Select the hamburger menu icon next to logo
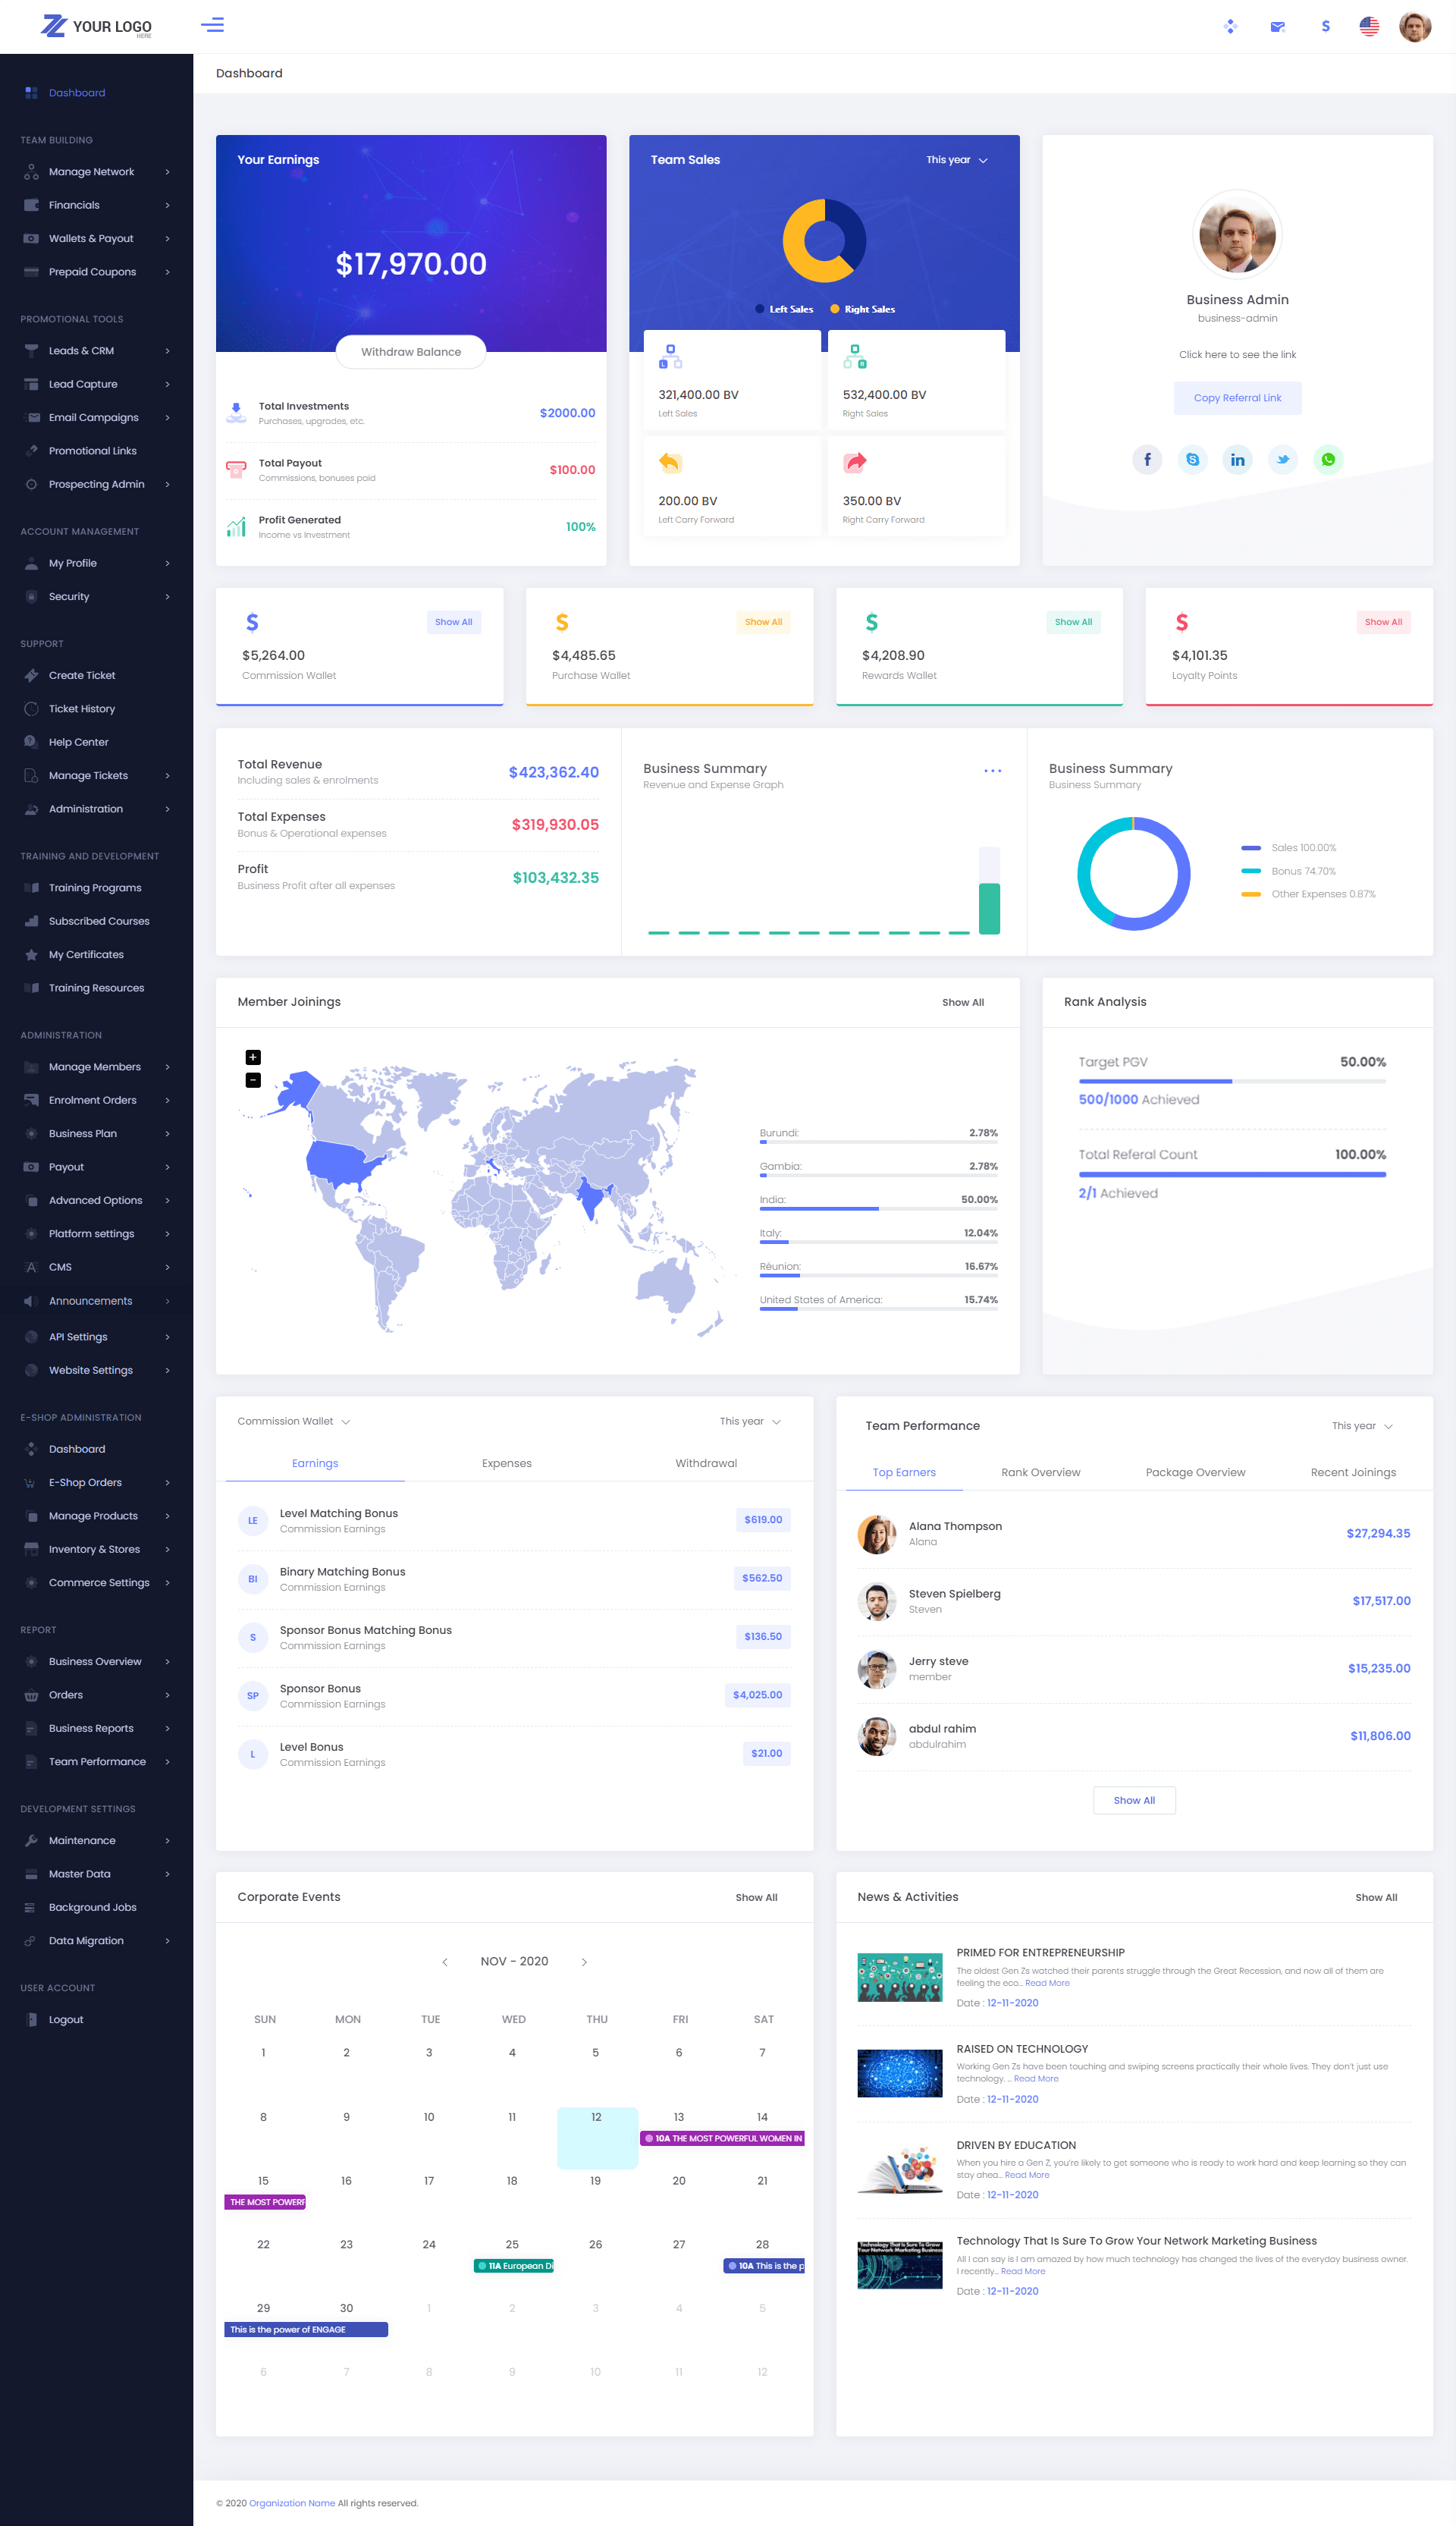This screenshot has height=2526, width=1456. (x=212, y=25)
